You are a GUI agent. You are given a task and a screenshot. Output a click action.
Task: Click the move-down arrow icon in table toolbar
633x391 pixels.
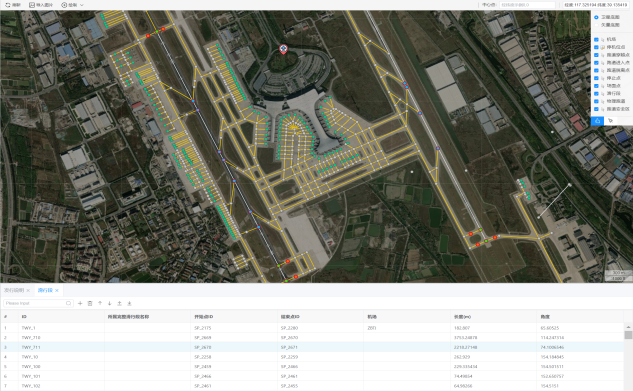[x=109, y=303]
